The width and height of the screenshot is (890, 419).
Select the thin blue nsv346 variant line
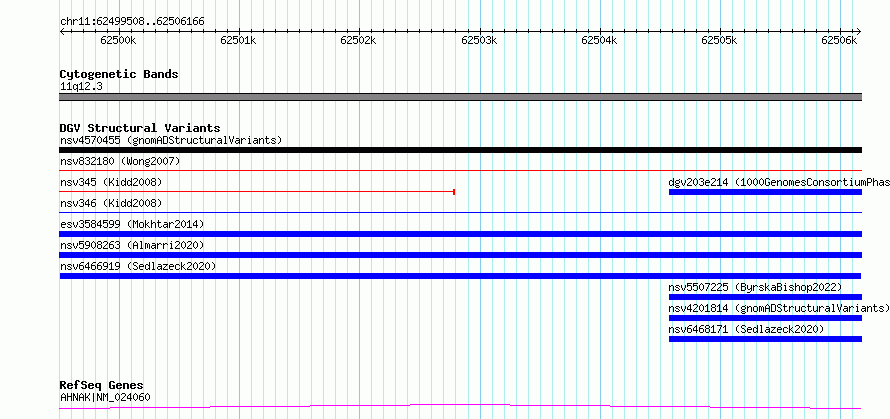click(461, 212)
